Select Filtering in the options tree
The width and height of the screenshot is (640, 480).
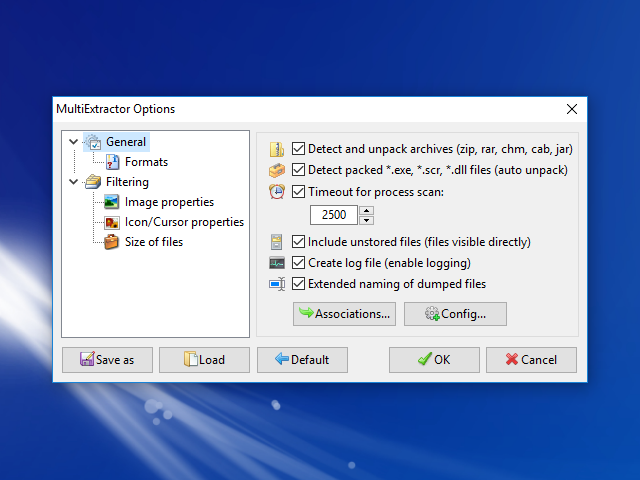(127, 182)
